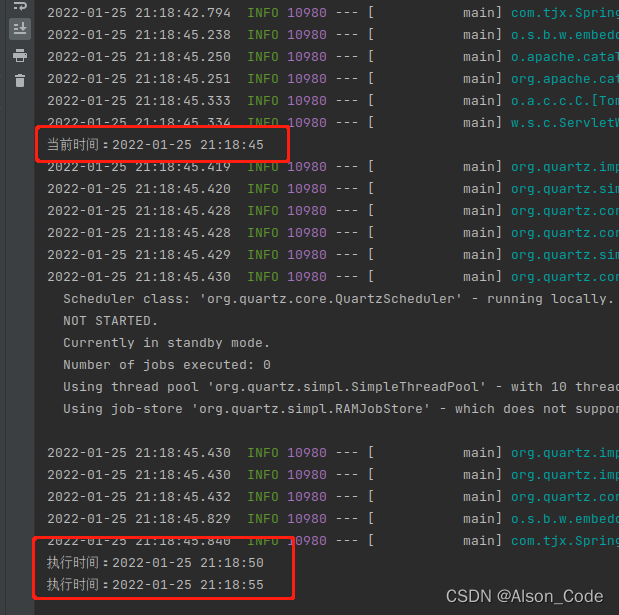
Task: Click logger 'o.s.b.w.embedd' on the 21:18:45.238 row
Action: (565, 35)
